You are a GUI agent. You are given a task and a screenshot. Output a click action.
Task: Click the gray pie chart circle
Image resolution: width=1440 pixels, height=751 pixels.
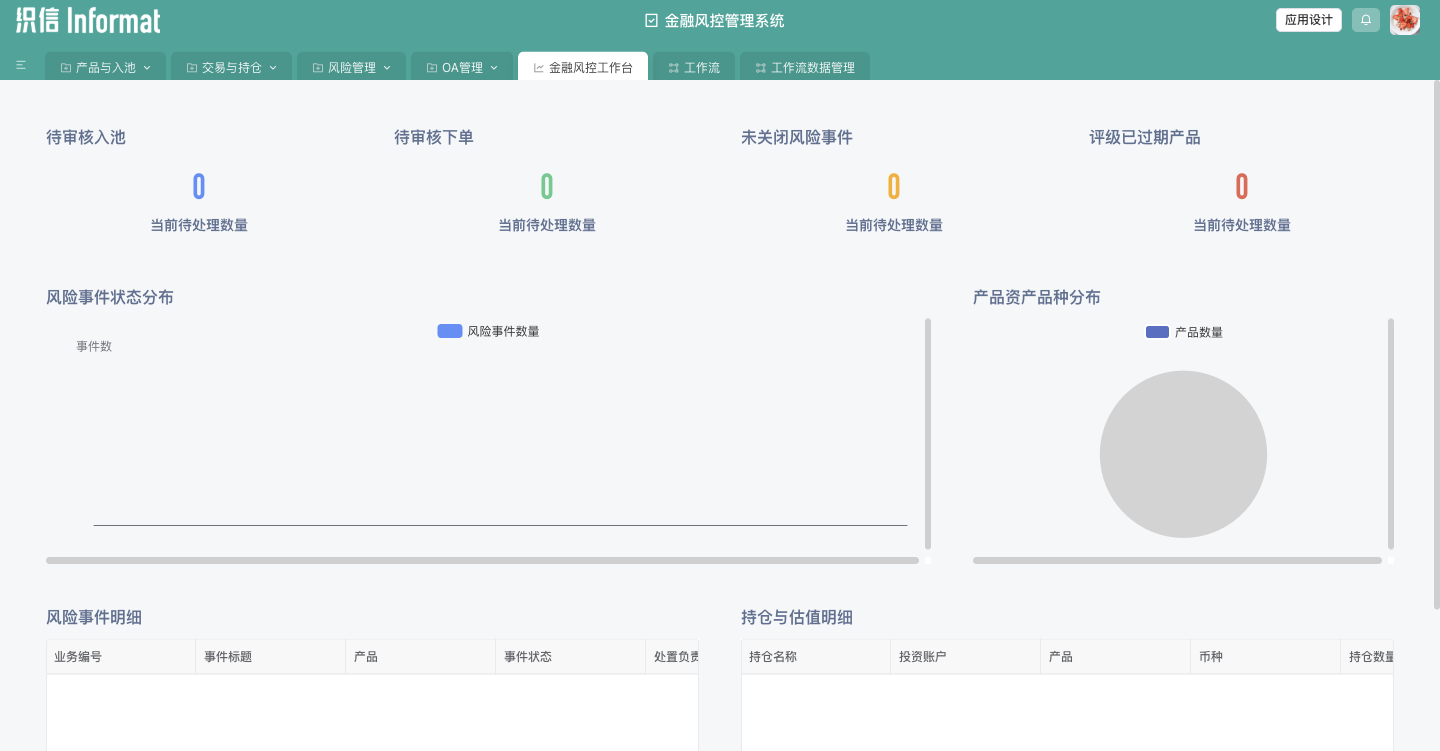(1183, 454)
